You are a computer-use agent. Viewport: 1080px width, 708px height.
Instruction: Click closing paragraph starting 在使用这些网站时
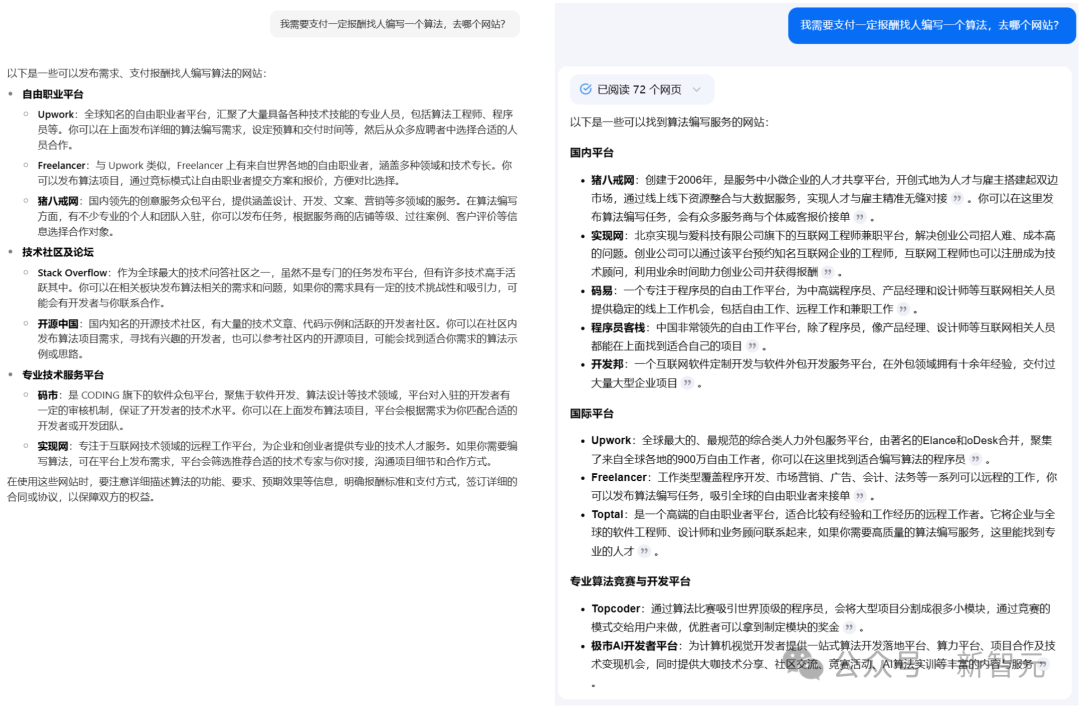262,490
